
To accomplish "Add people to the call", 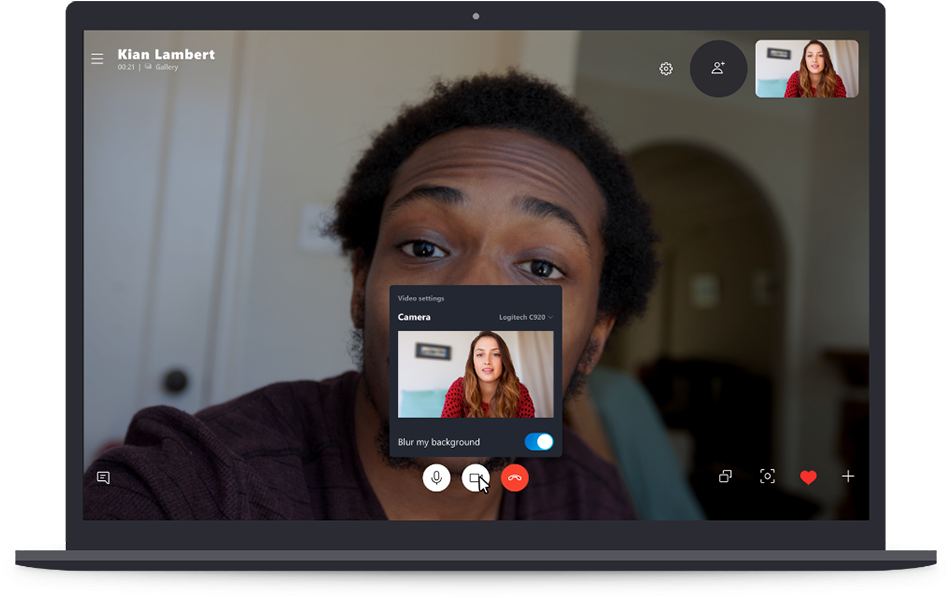I will (x=718, y=69).
